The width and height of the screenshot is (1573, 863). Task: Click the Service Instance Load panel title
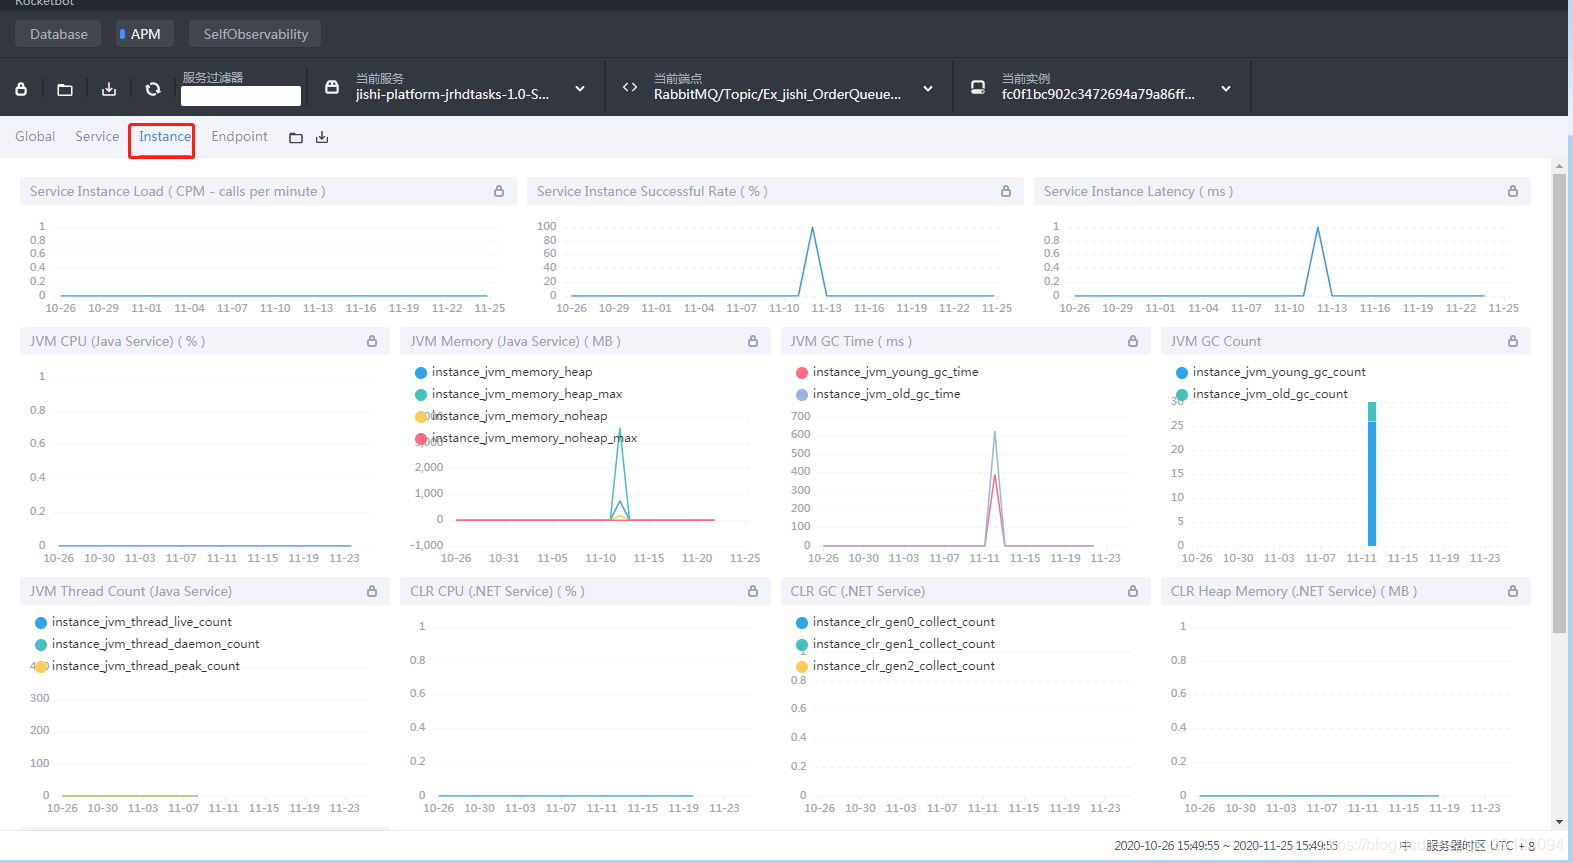[x=177, y=191]
